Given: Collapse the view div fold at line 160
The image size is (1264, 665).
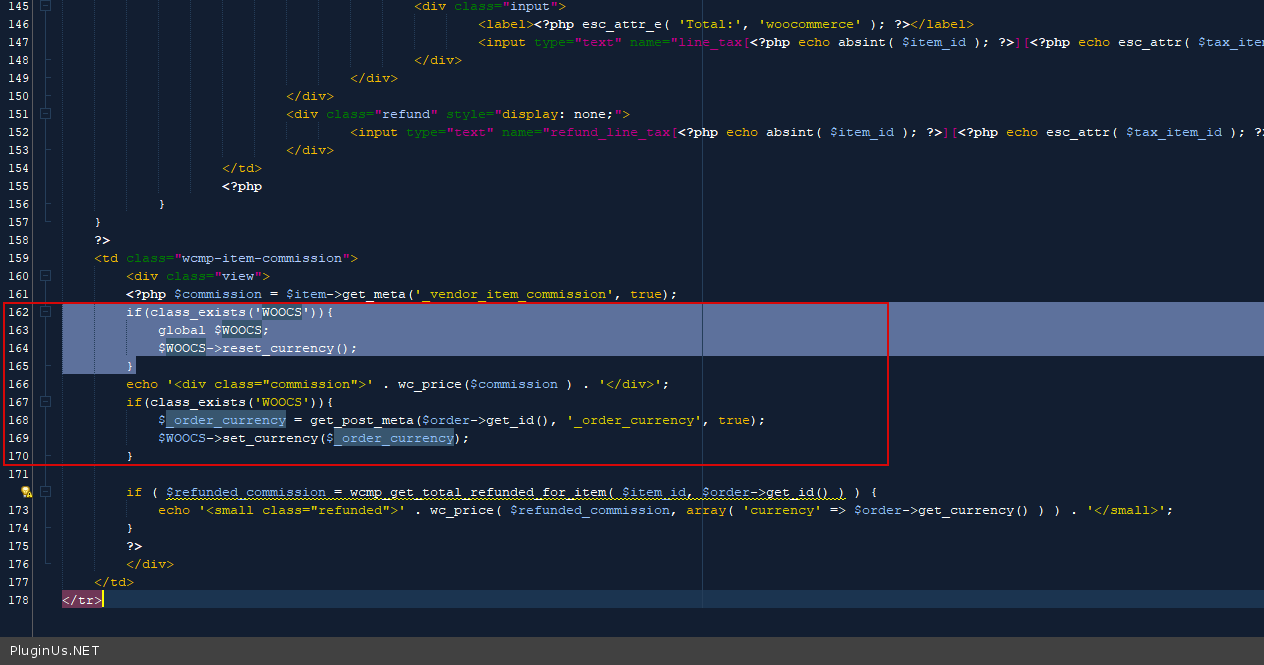Looking at the screenshot, I should (x=45, y=276).
